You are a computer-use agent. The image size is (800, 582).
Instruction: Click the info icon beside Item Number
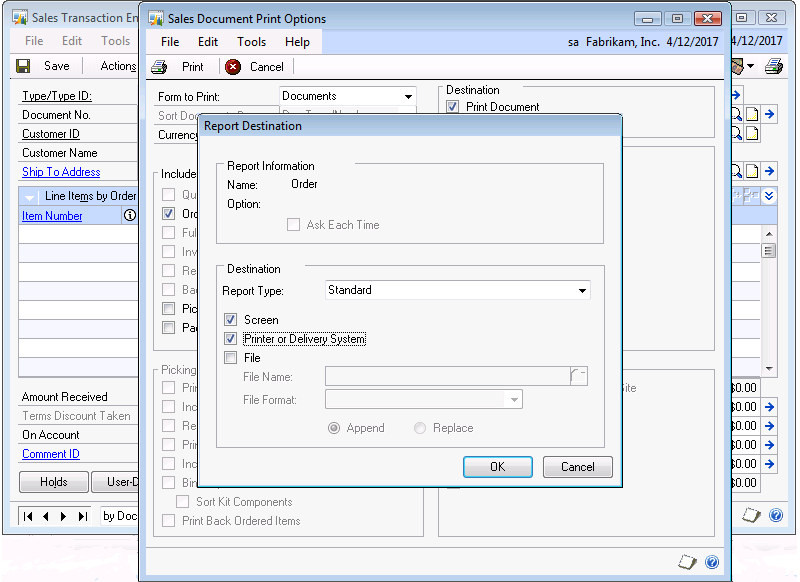pos(129,215)
